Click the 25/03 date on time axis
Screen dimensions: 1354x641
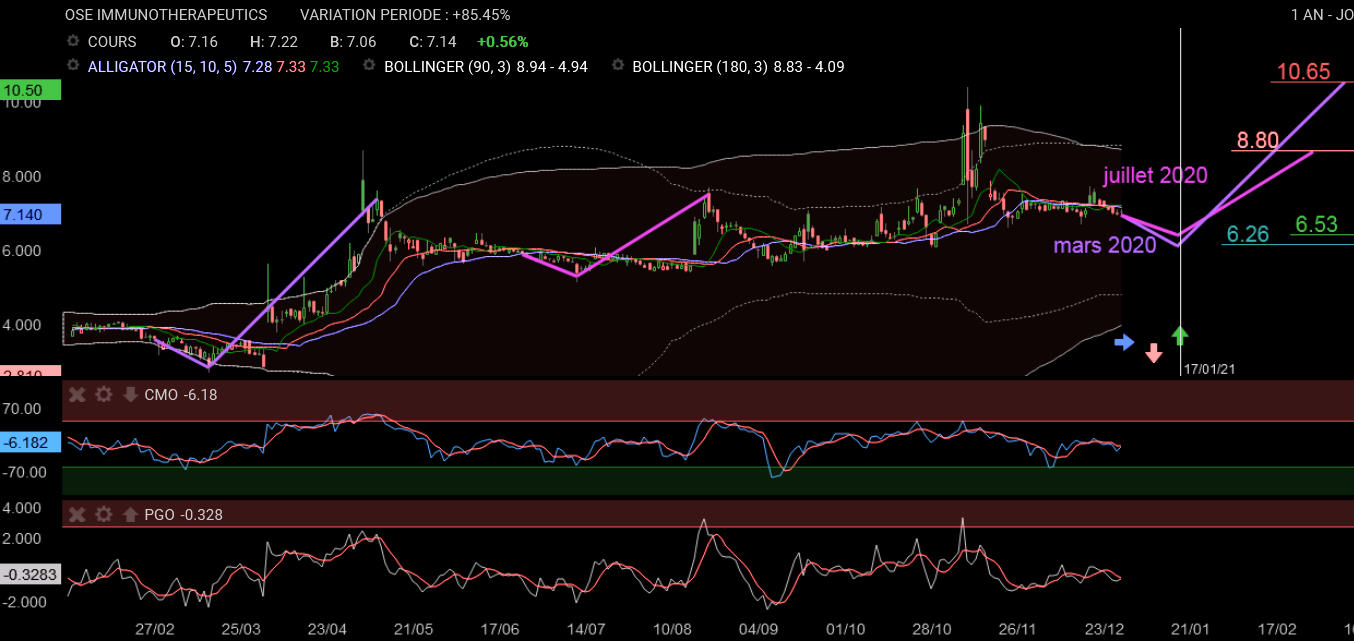click(x=241, y=628)
